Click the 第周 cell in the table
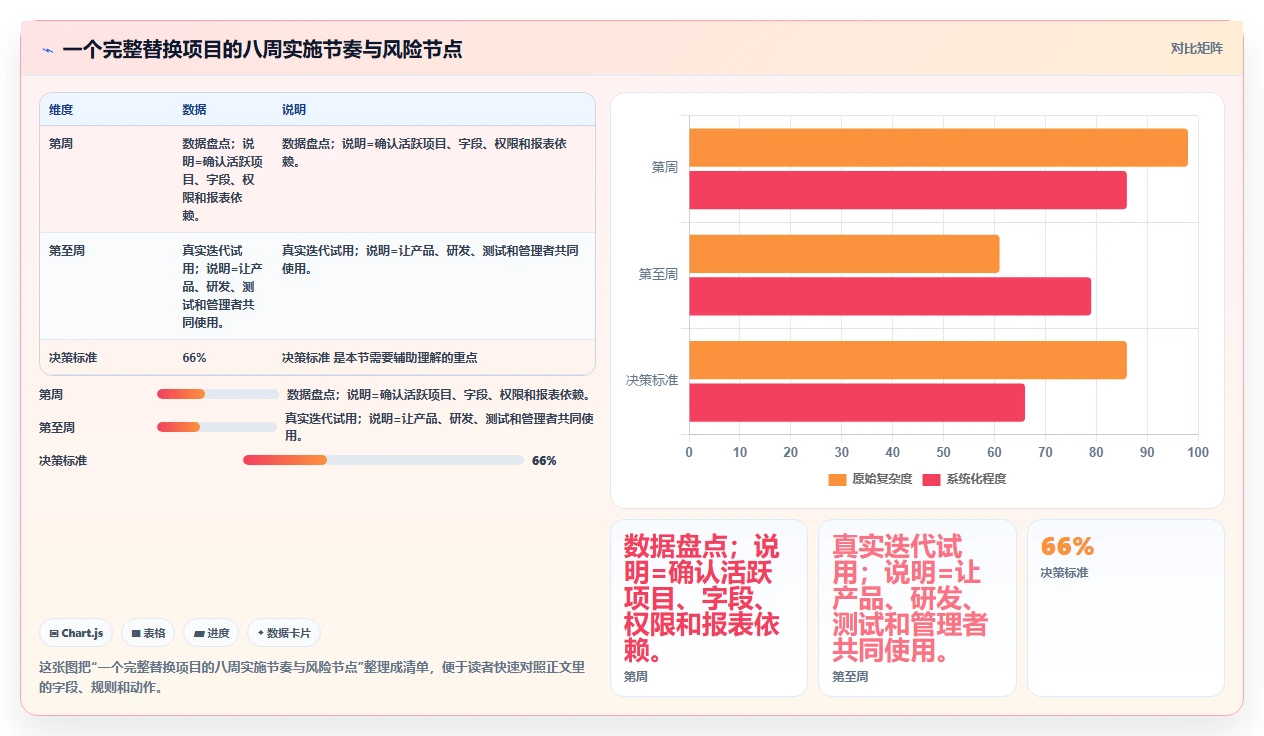 coord(61,144)
